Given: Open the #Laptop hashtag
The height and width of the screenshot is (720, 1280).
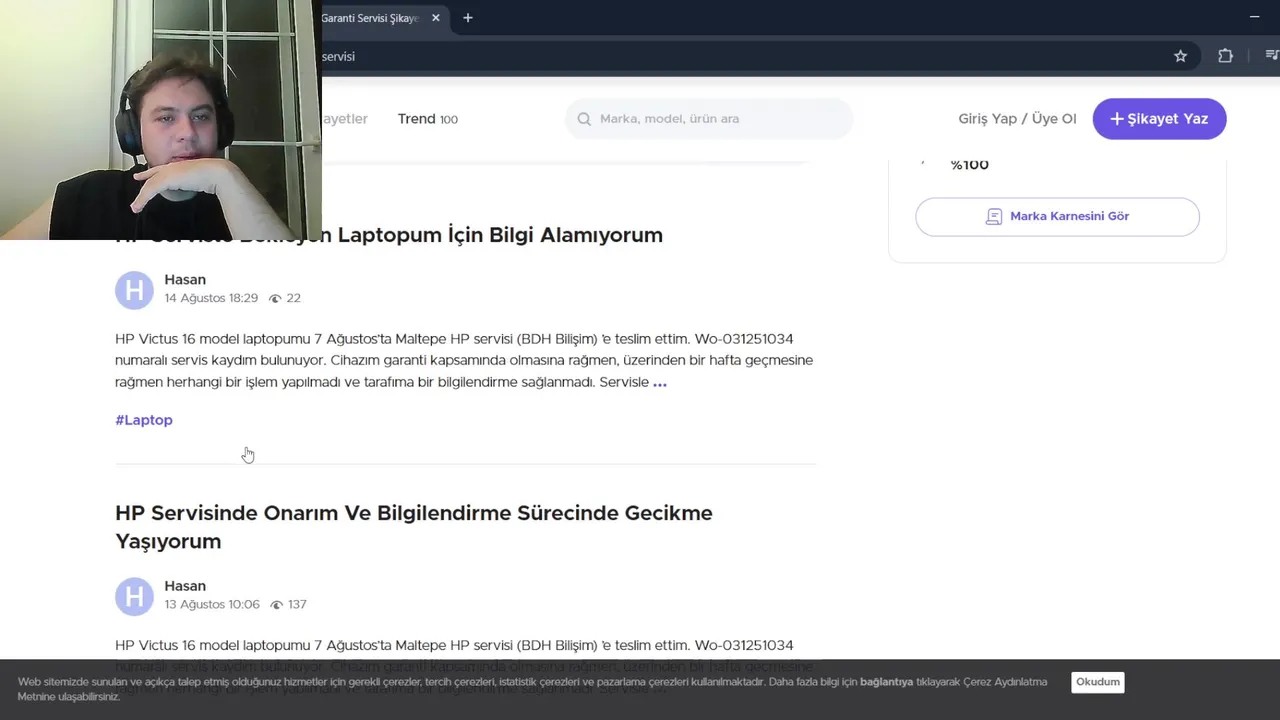Looking at the screenshot, I should (x=144, y=420).
